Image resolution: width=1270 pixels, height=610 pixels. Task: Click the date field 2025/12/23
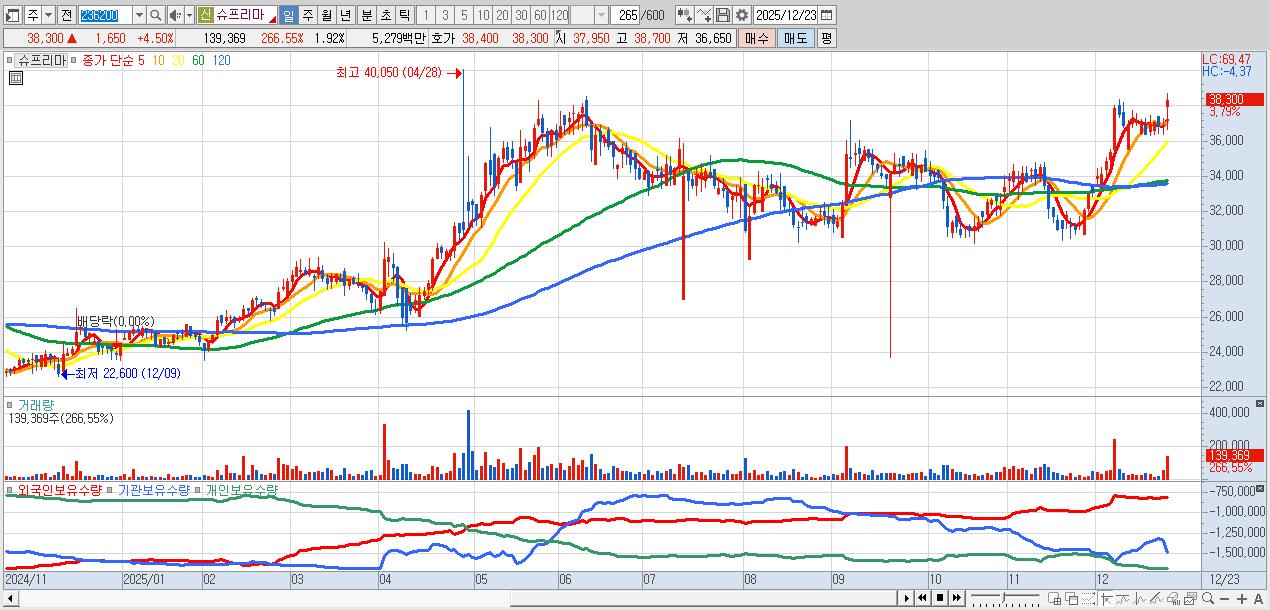[x=785, y=16]
